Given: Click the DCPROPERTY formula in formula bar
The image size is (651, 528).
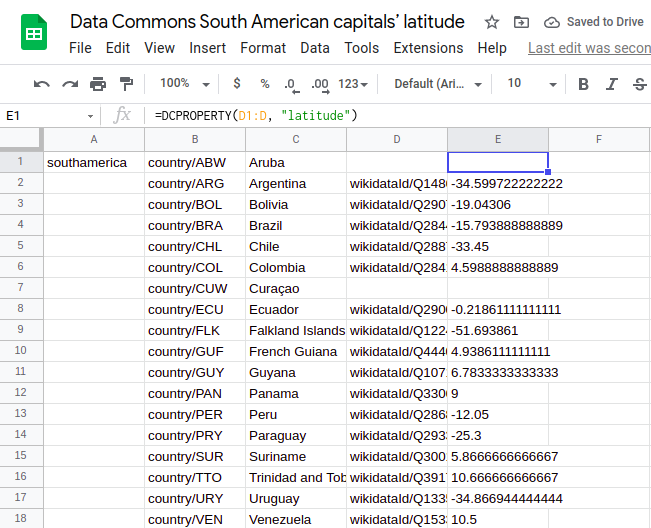Looking at the screenshot, I should pos(256,115).
